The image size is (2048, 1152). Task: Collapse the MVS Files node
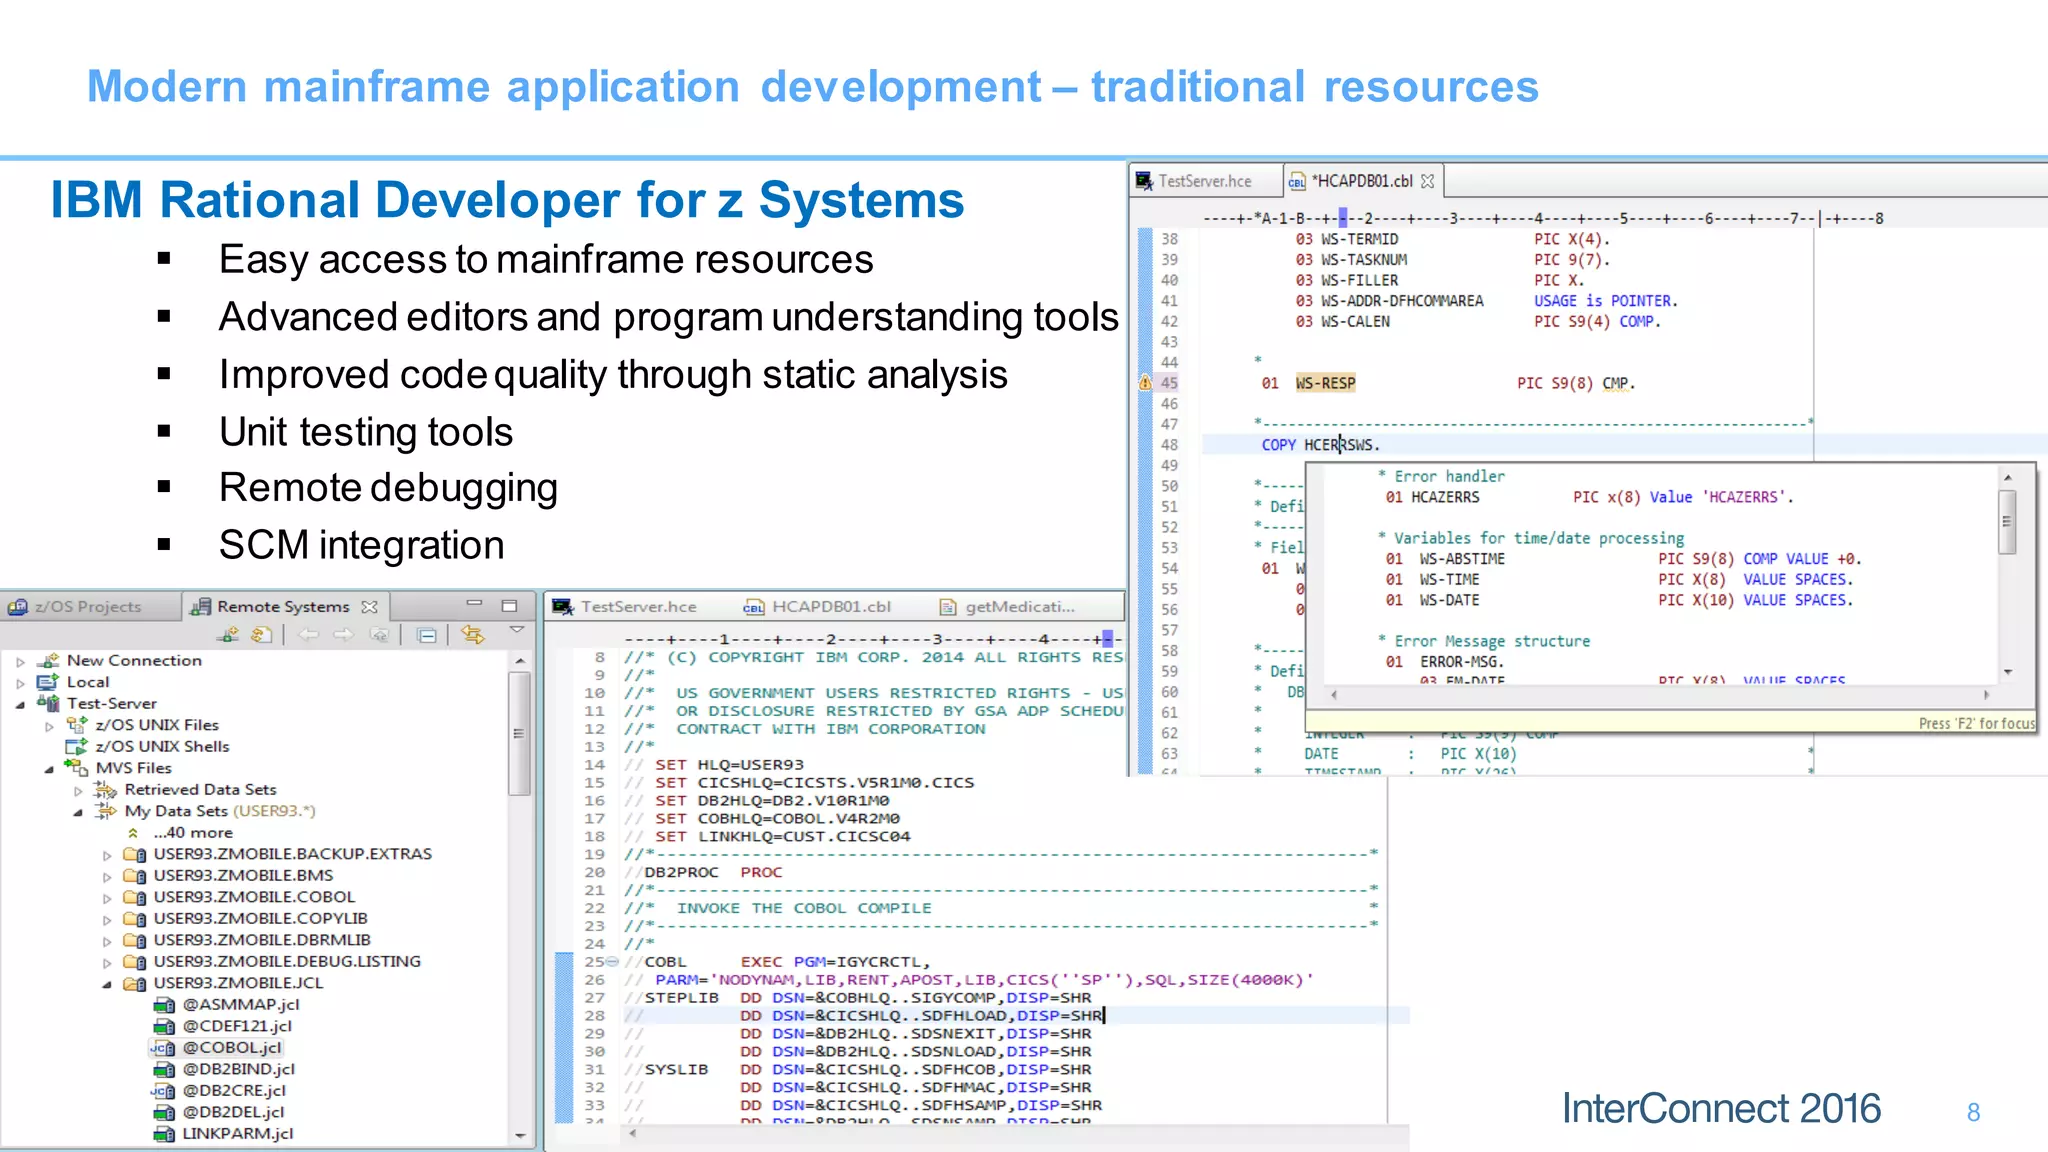49,770
